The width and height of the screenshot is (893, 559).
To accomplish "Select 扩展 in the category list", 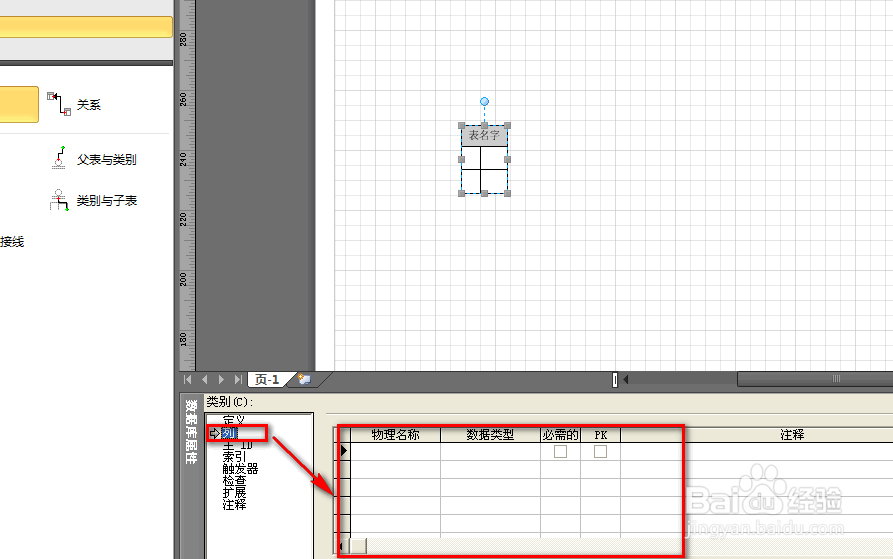I will coord(234,492).
